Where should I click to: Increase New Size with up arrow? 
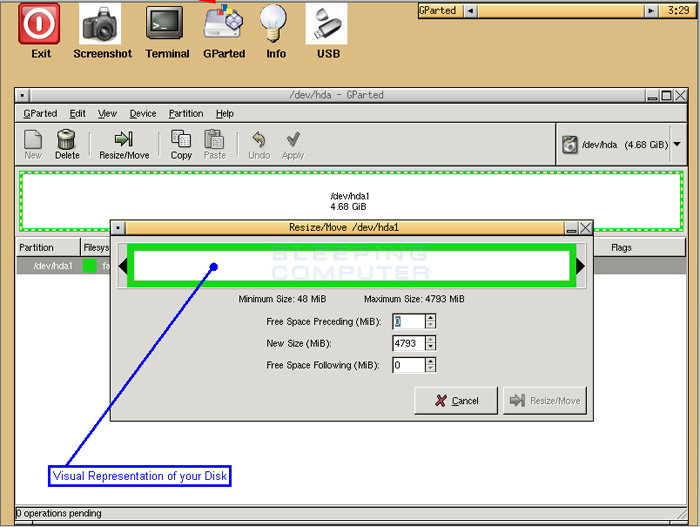coord(430,339)
